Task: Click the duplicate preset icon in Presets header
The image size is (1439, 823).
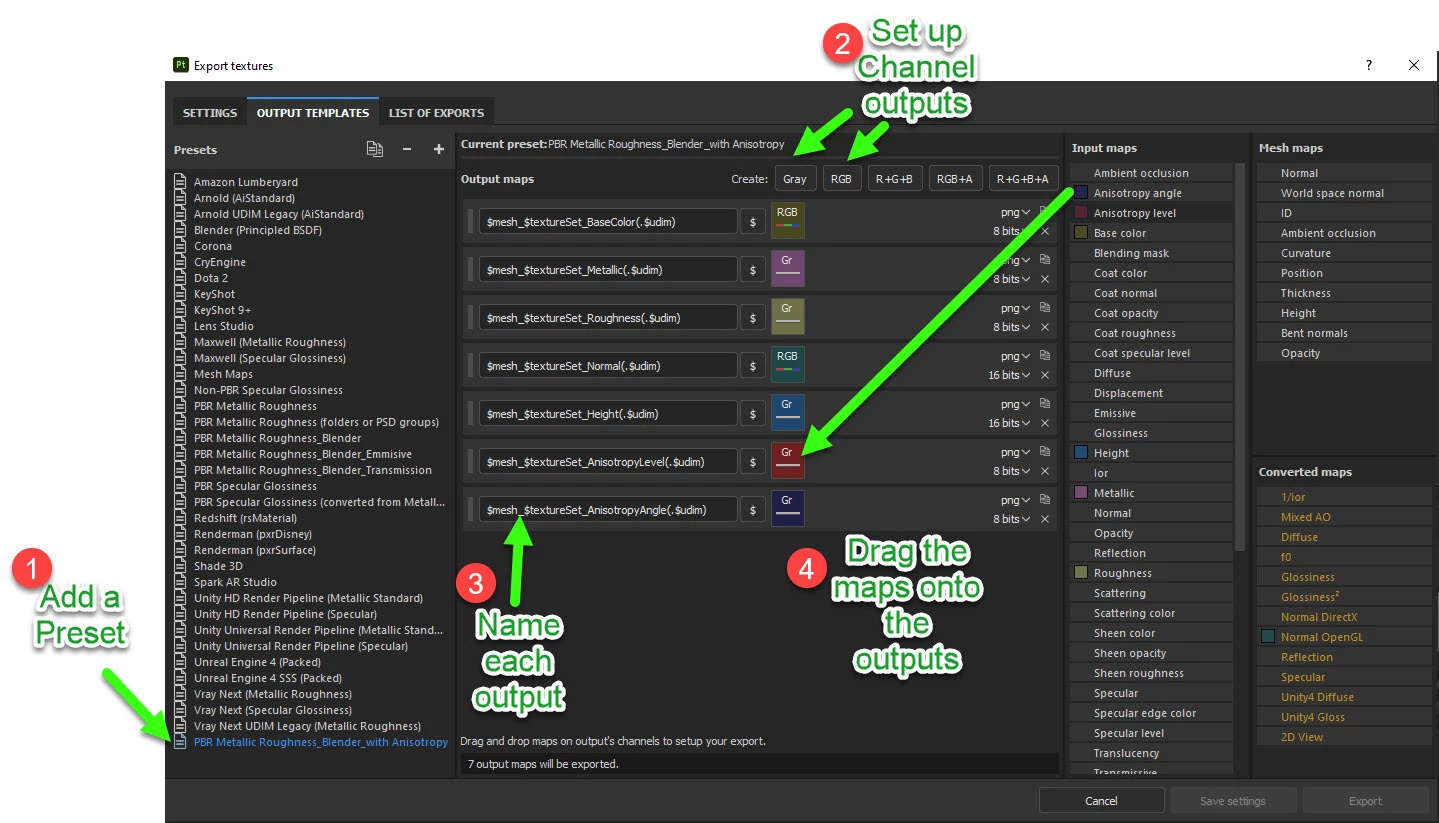Action: [x=374, y=149]
